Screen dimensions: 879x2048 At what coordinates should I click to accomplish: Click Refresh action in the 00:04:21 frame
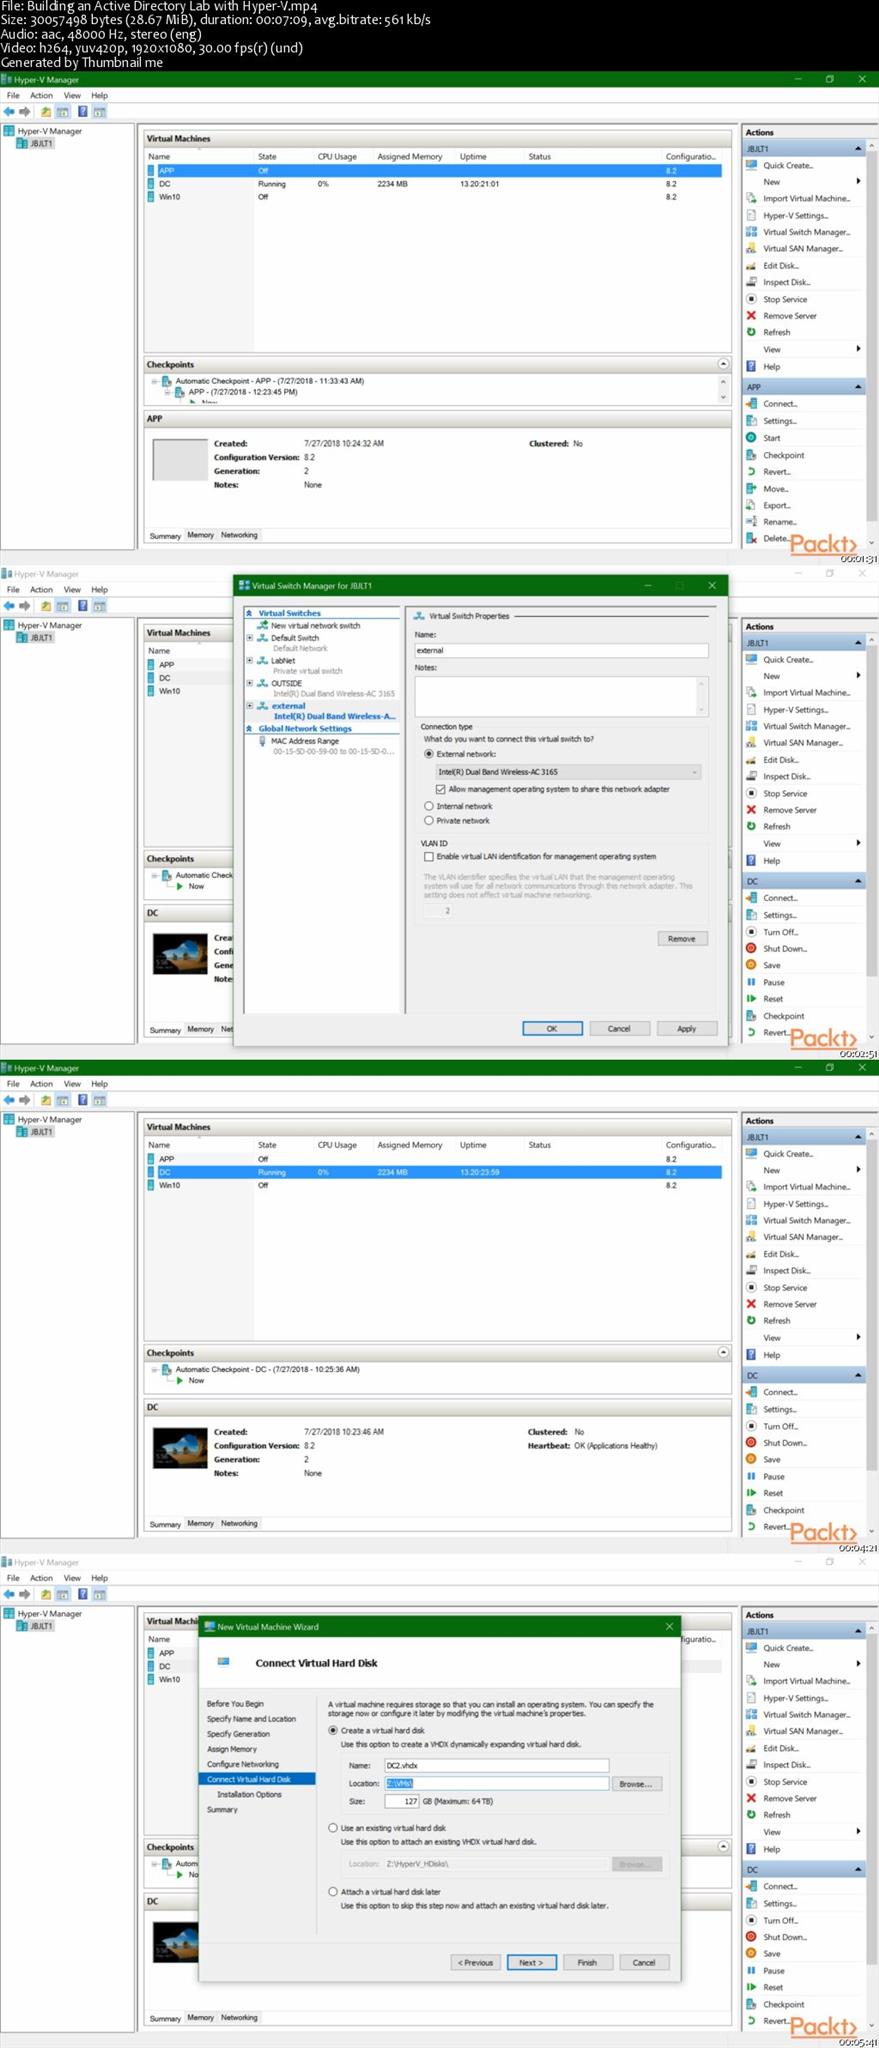(x=776, y=1321)
